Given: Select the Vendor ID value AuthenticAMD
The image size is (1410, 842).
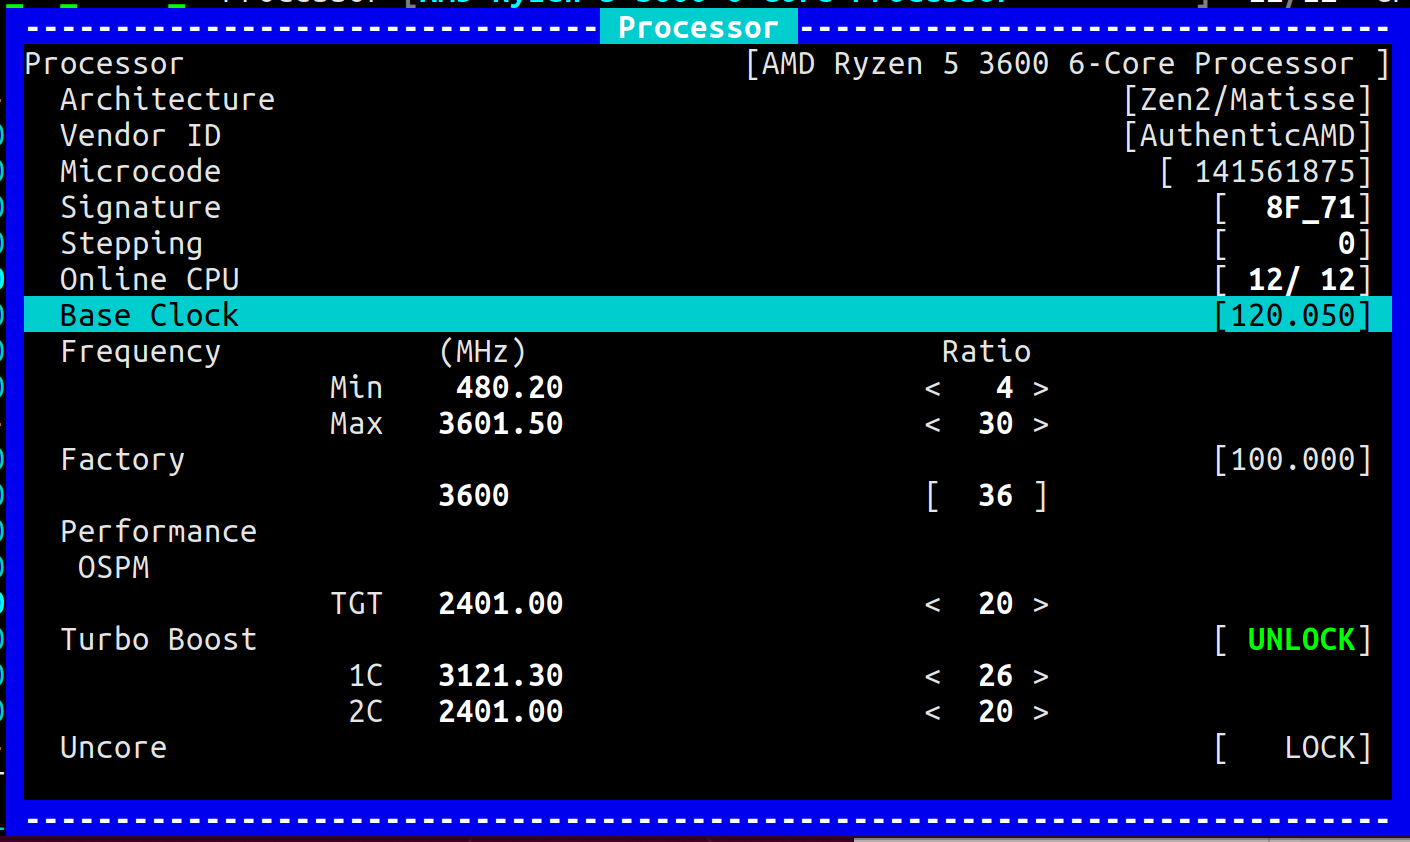Looking at the screenshot, I should pos(1248,135).
